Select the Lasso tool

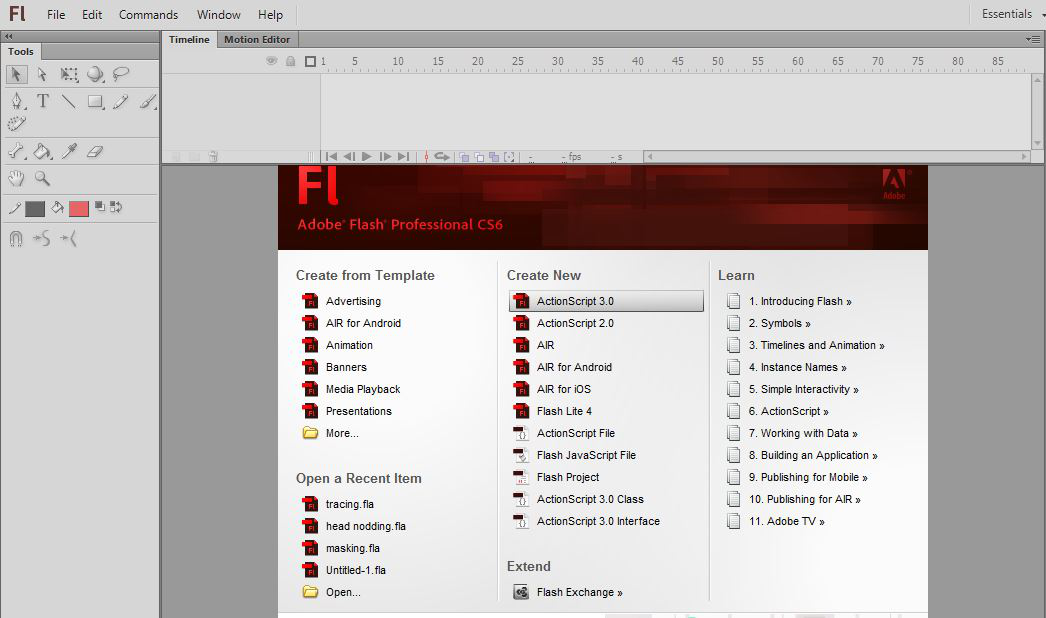(121, 74)
